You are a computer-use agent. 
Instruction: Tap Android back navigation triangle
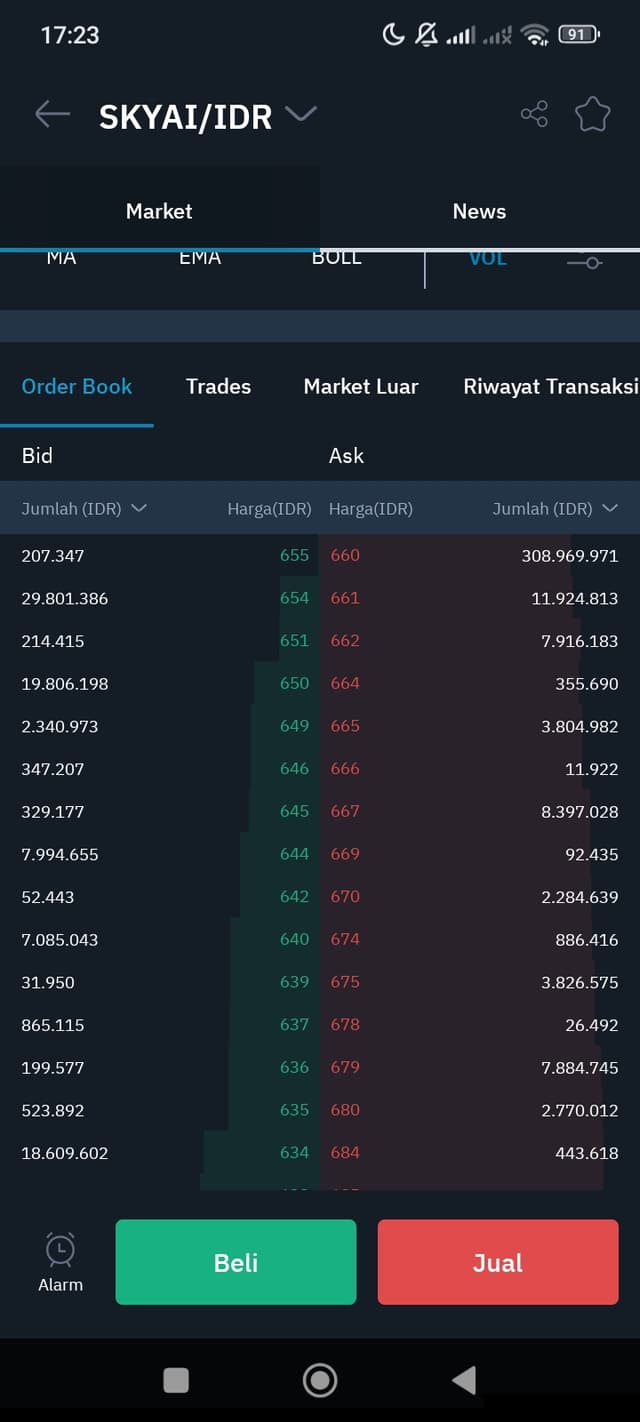(463, 1380)
